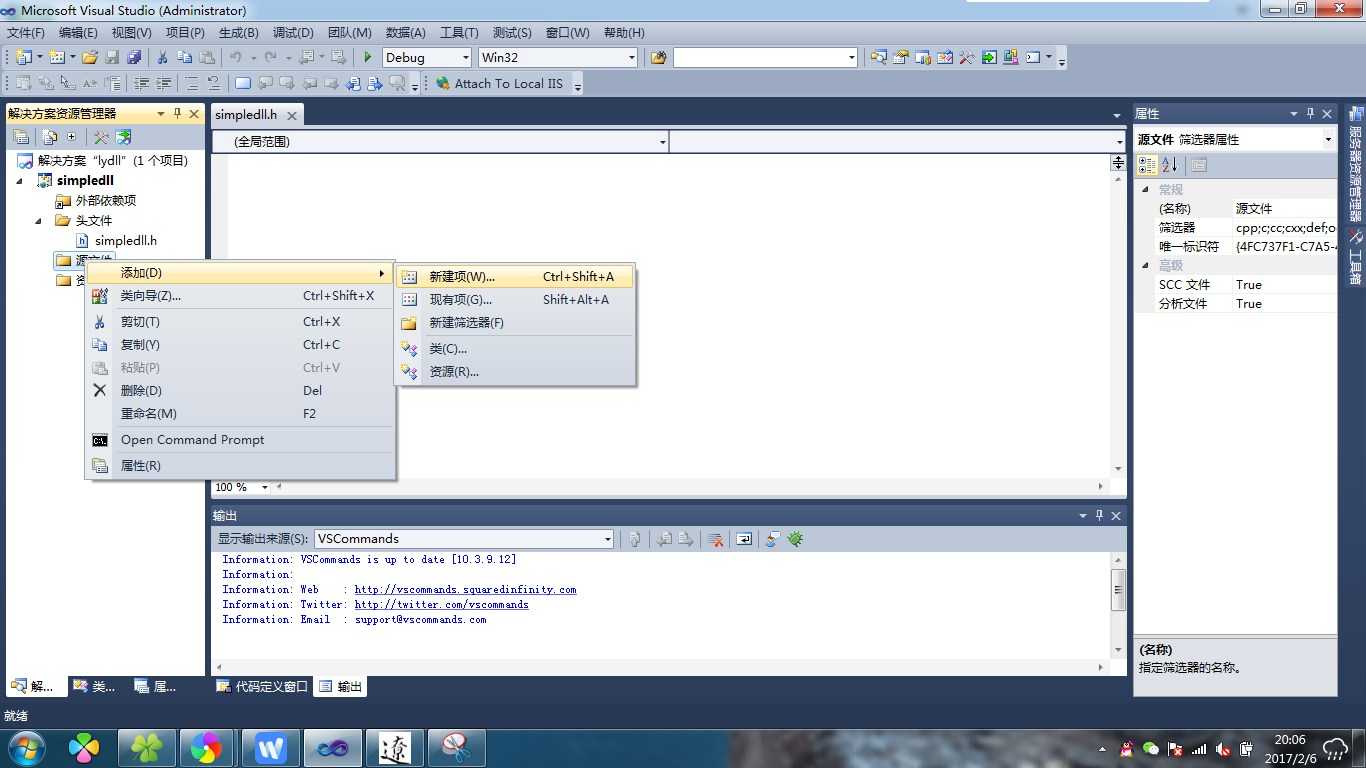Toggle auto-hide pin on Properties panel
Screen dimensions: 1366x768
[x=1310, y=113]
